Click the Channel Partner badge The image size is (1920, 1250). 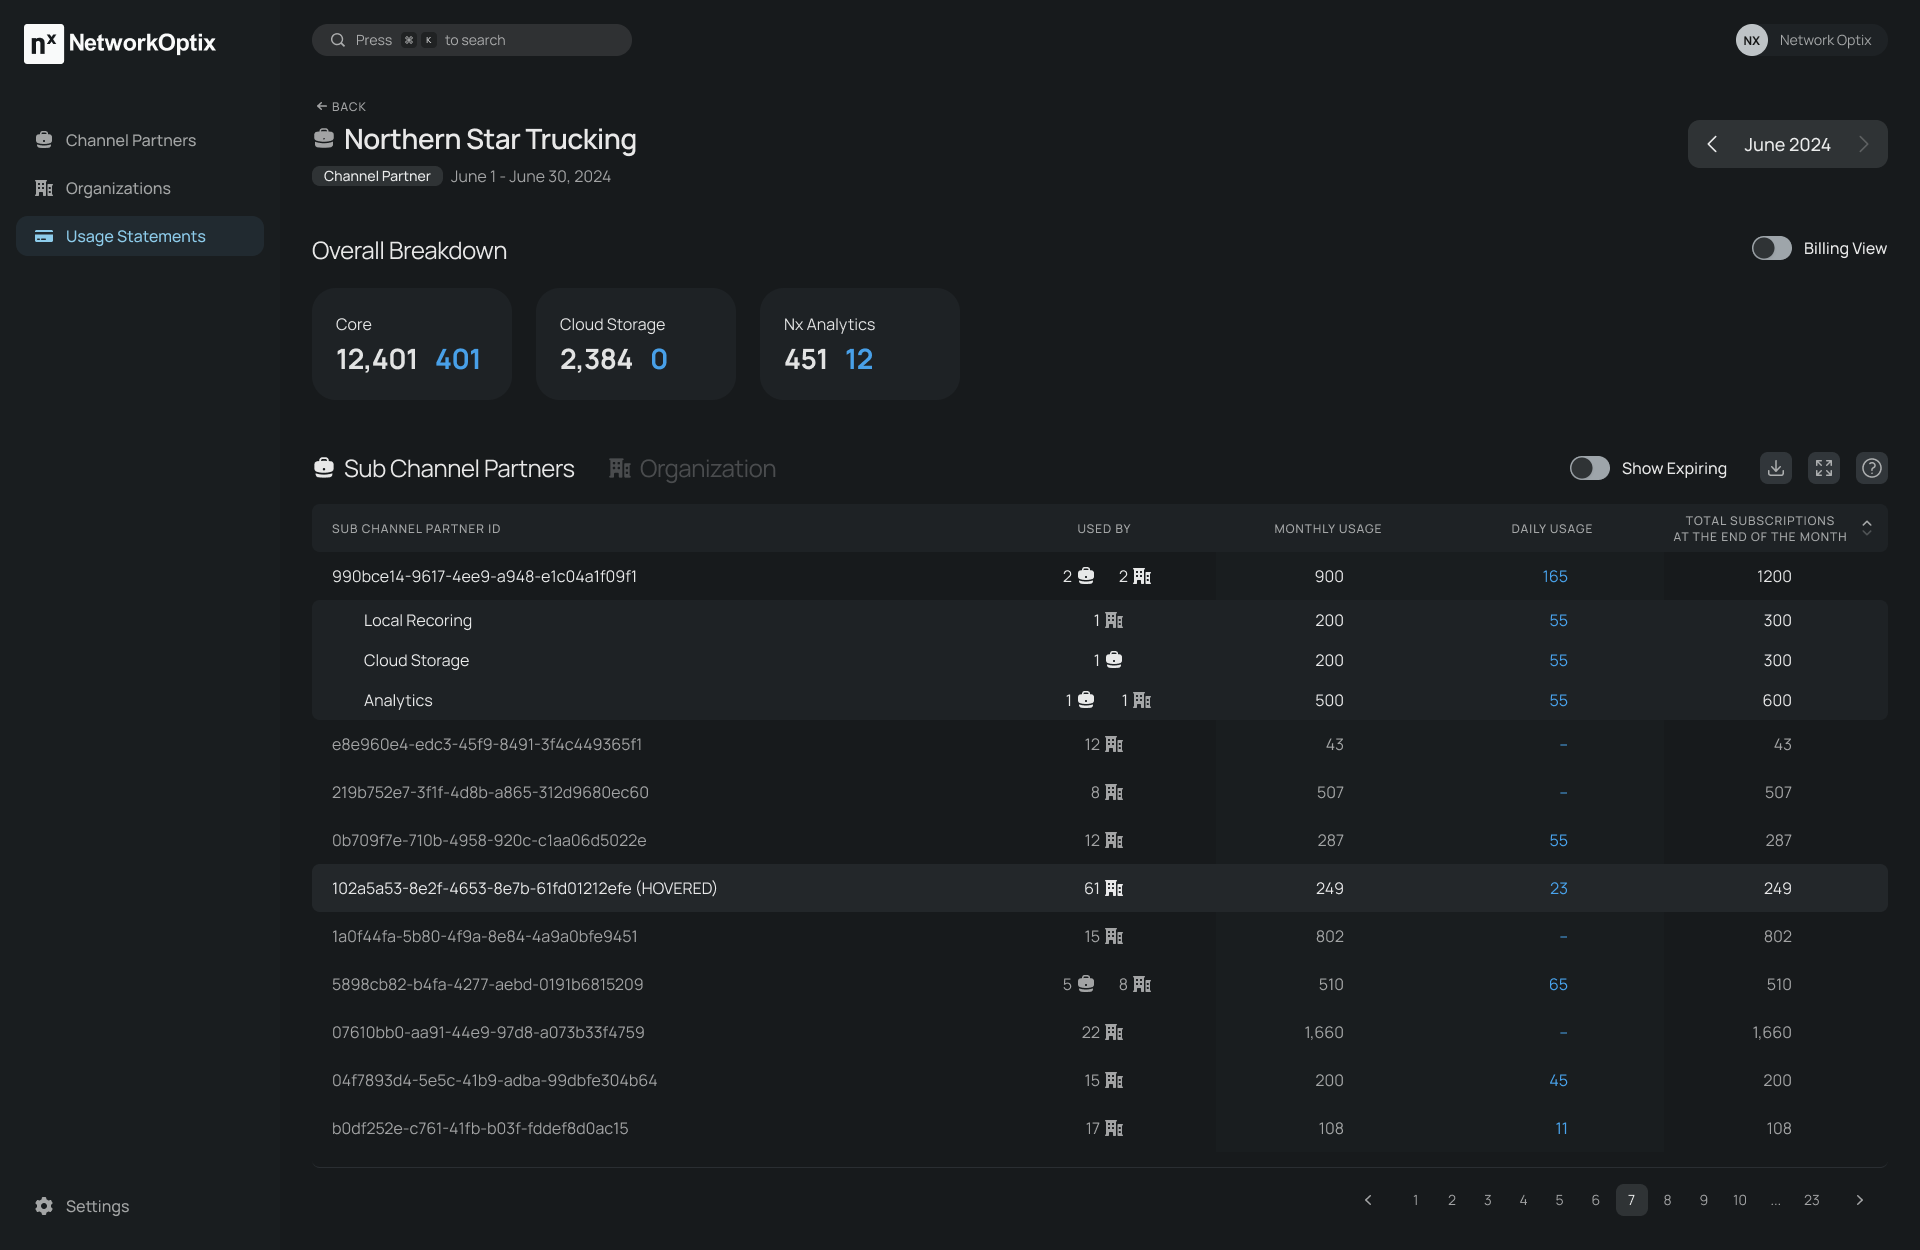tap(377, 176)
